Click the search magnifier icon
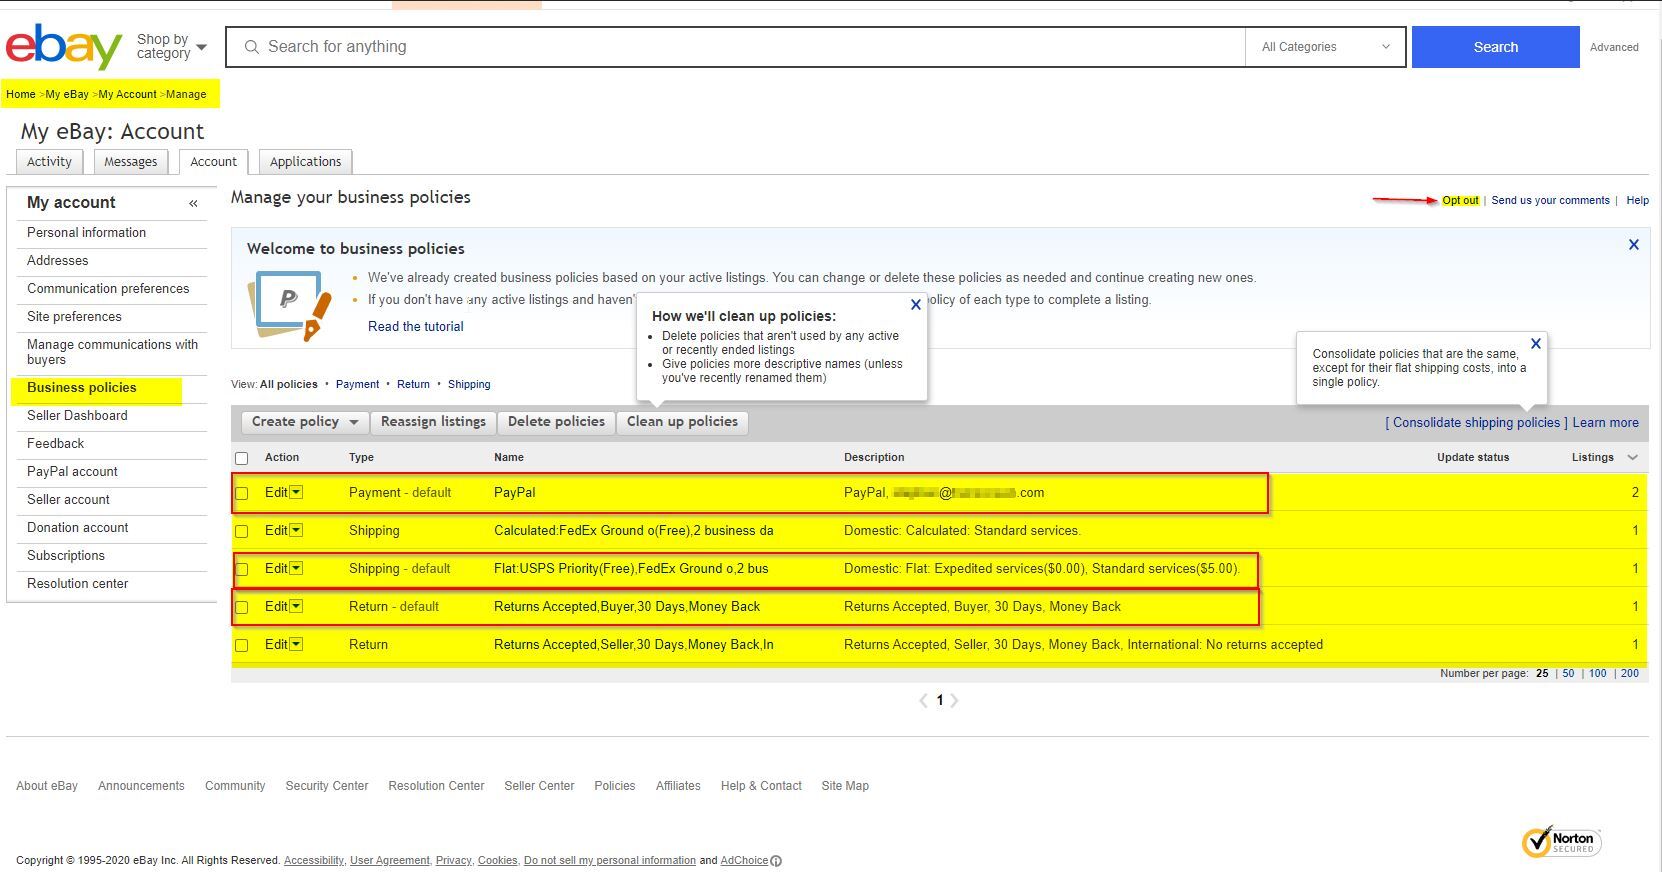The width and height of the screenshot is (1662, 872). [252, 47]
